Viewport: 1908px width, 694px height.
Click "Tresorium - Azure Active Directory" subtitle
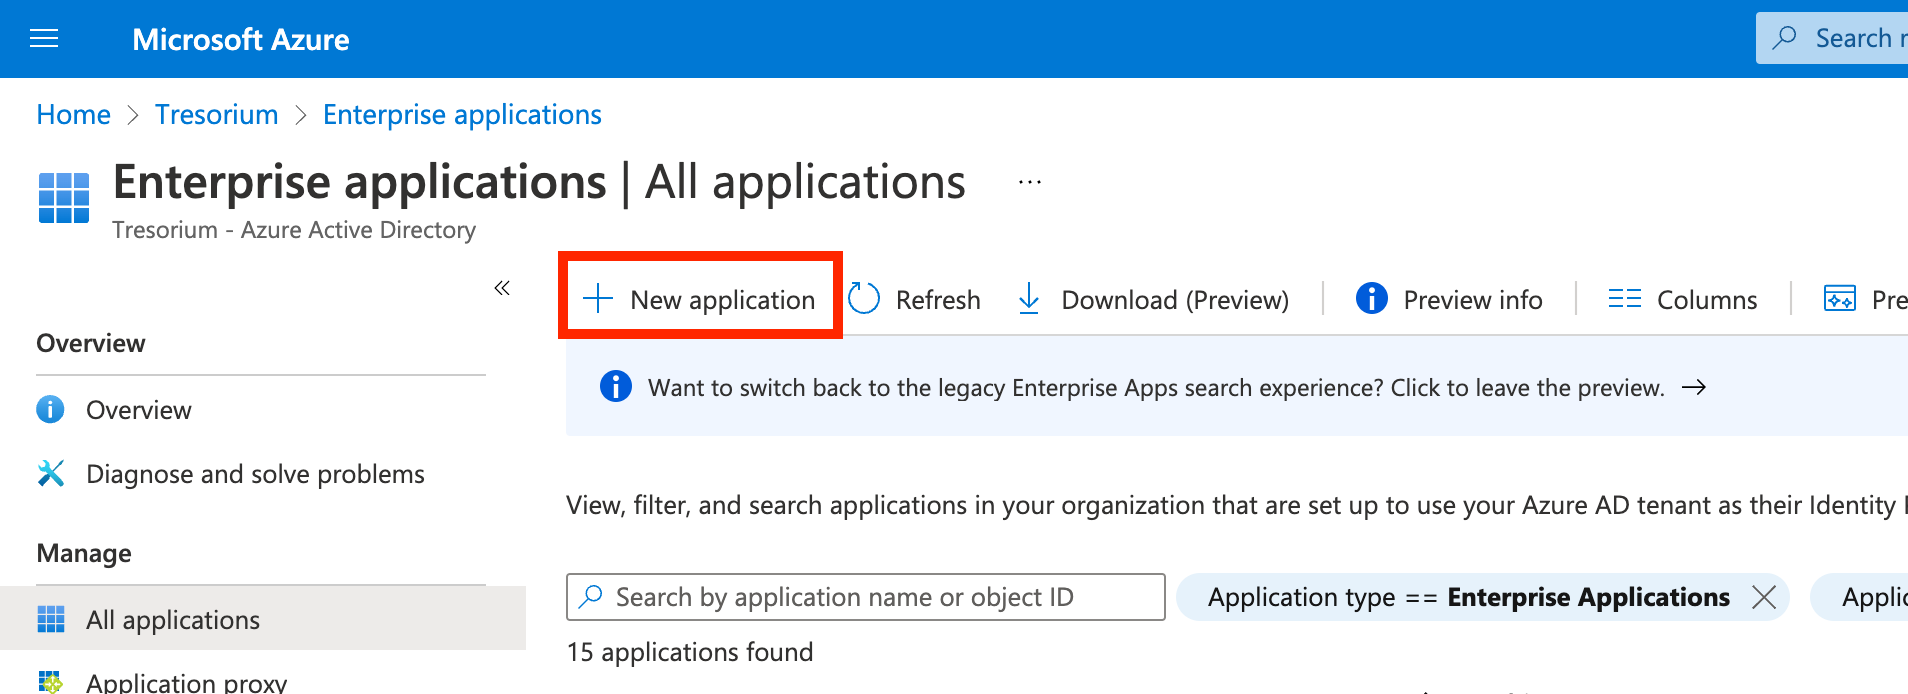(x=294, y=230)
